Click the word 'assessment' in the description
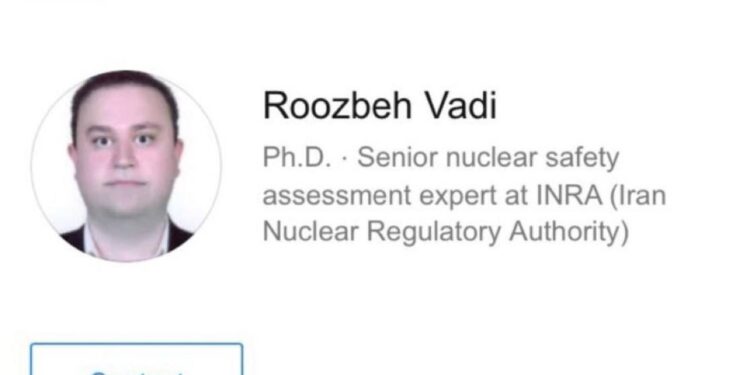The height and width of the screenshot is (375, 750). [337, 196]
